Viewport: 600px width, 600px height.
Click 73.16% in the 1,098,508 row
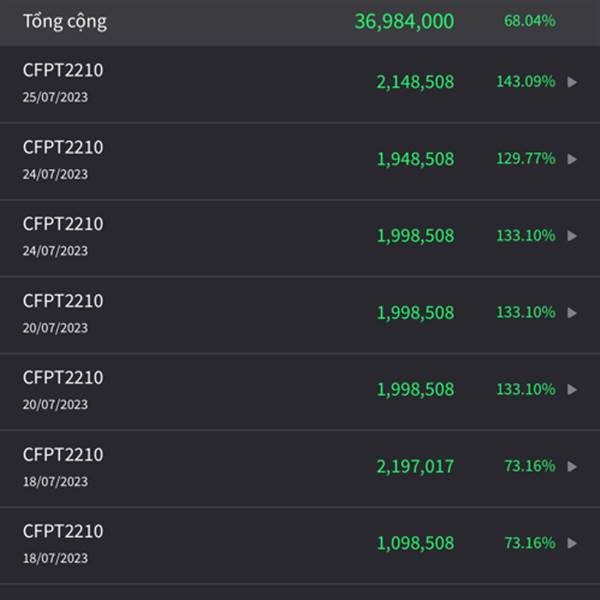(x=530, y=543)
